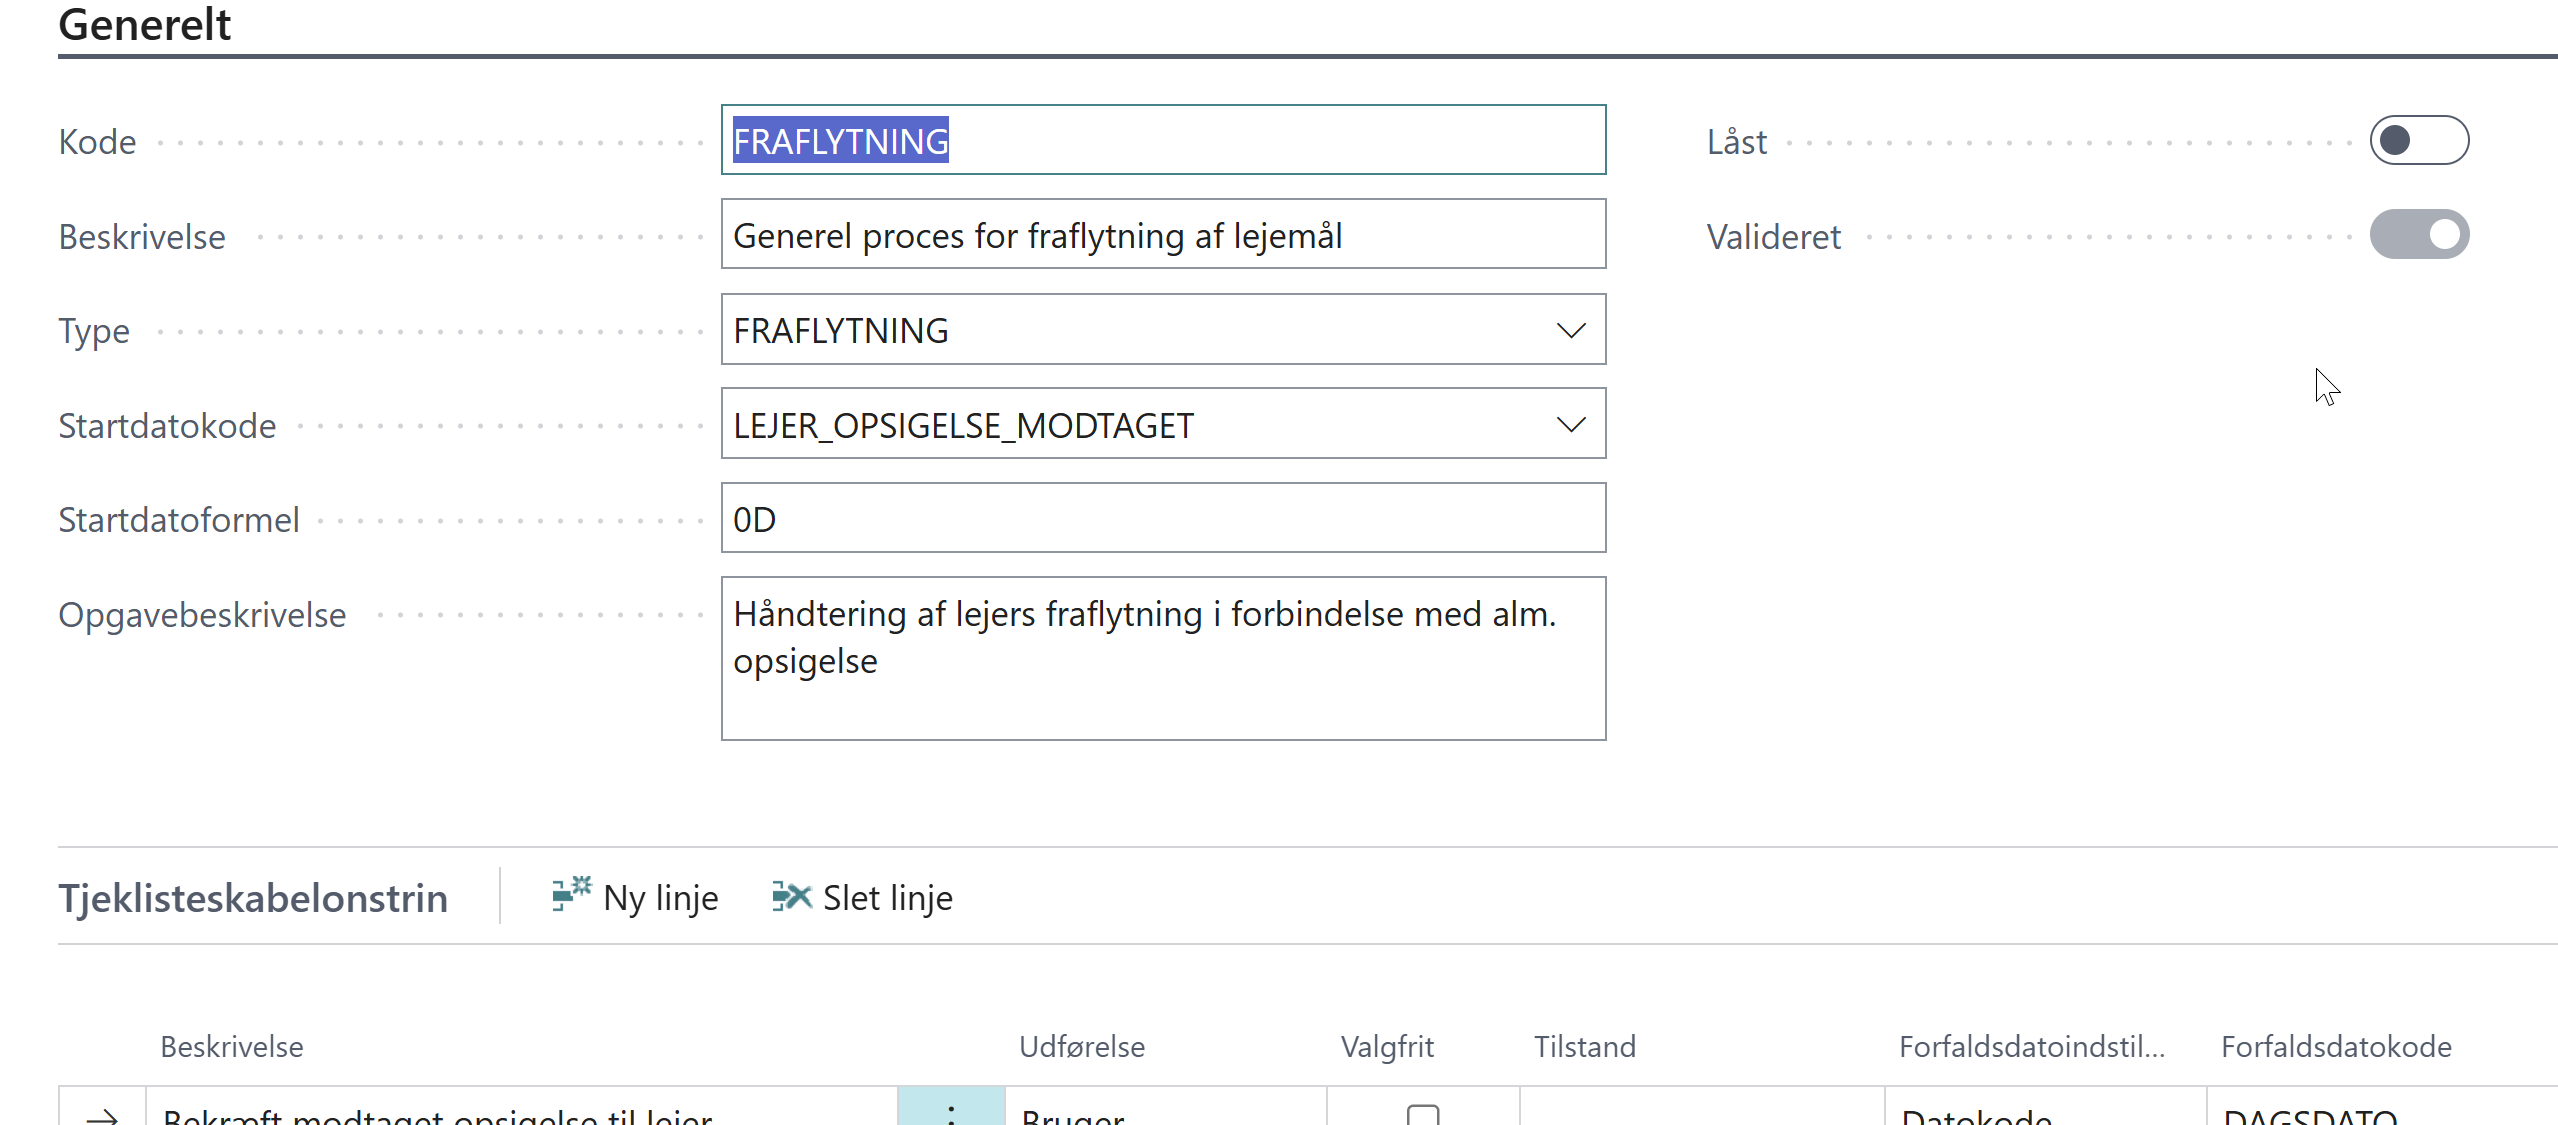
Task: Expand the Type dropdown chevron
Action: point(1571,330)
